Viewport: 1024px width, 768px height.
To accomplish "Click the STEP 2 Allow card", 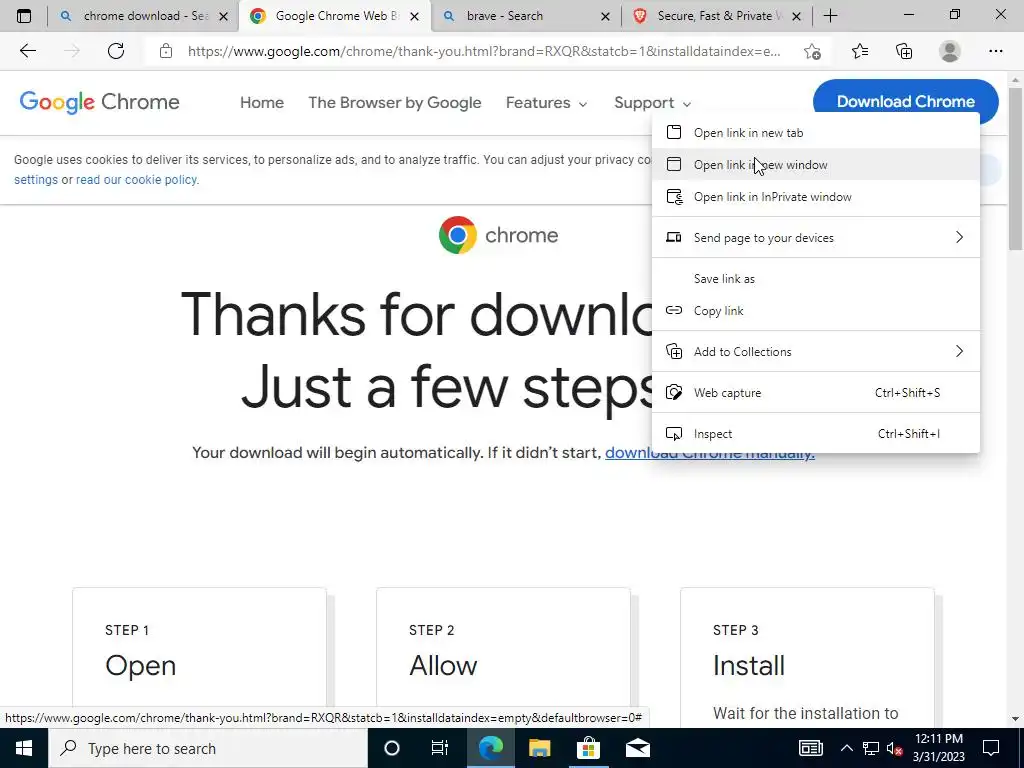I will tap(504, 656).
